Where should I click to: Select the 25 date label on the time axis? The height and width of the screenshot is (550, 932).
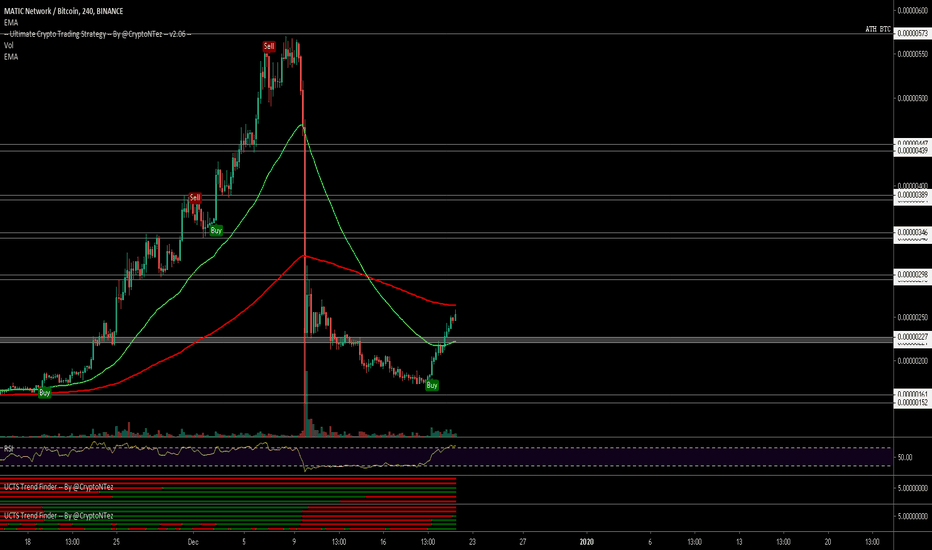[116, 542]
